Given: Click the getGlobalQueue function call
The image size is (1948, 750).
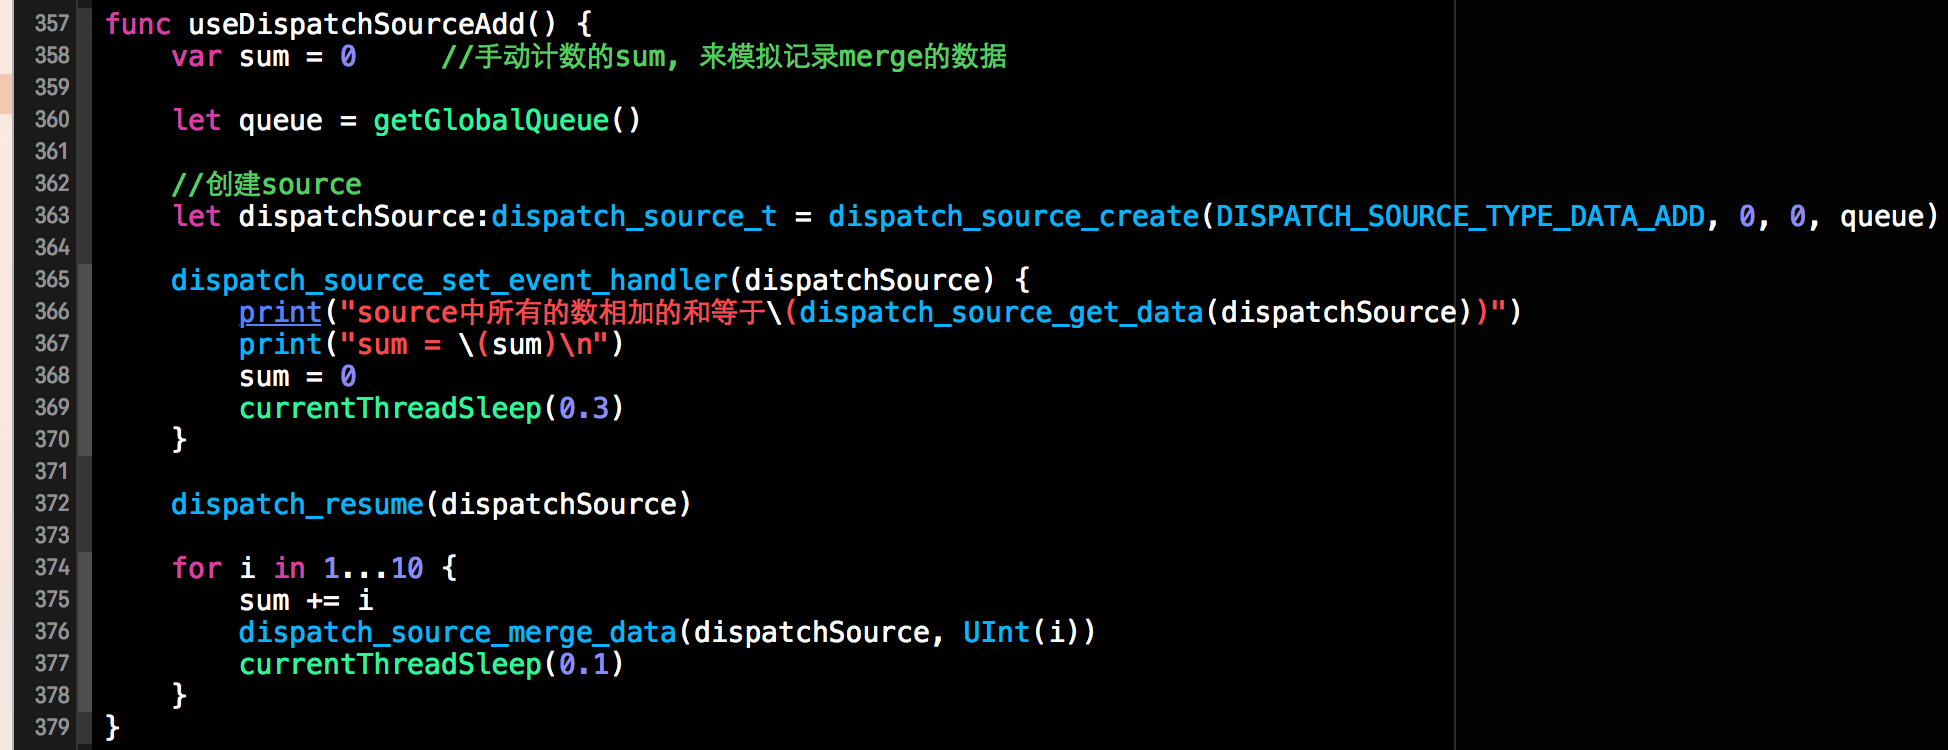Looking at the screenshot, I should [x=490, y=120].
